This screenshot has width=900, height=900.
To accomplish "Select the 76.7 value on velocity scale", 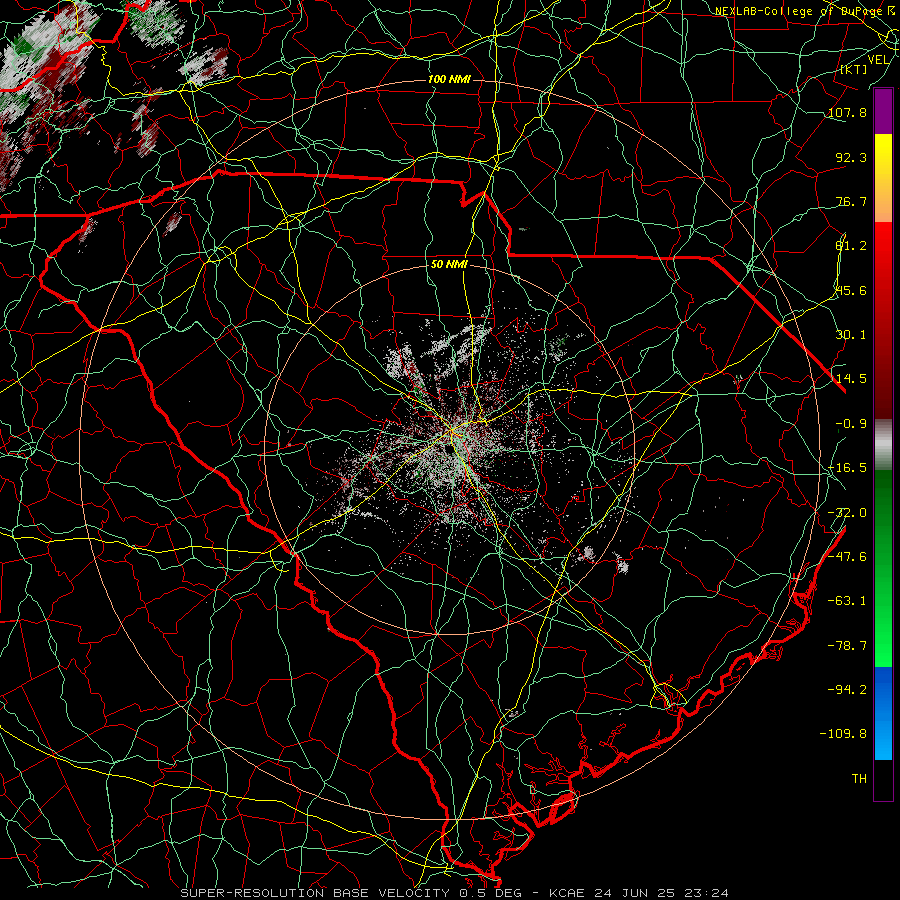I will 851,201.
